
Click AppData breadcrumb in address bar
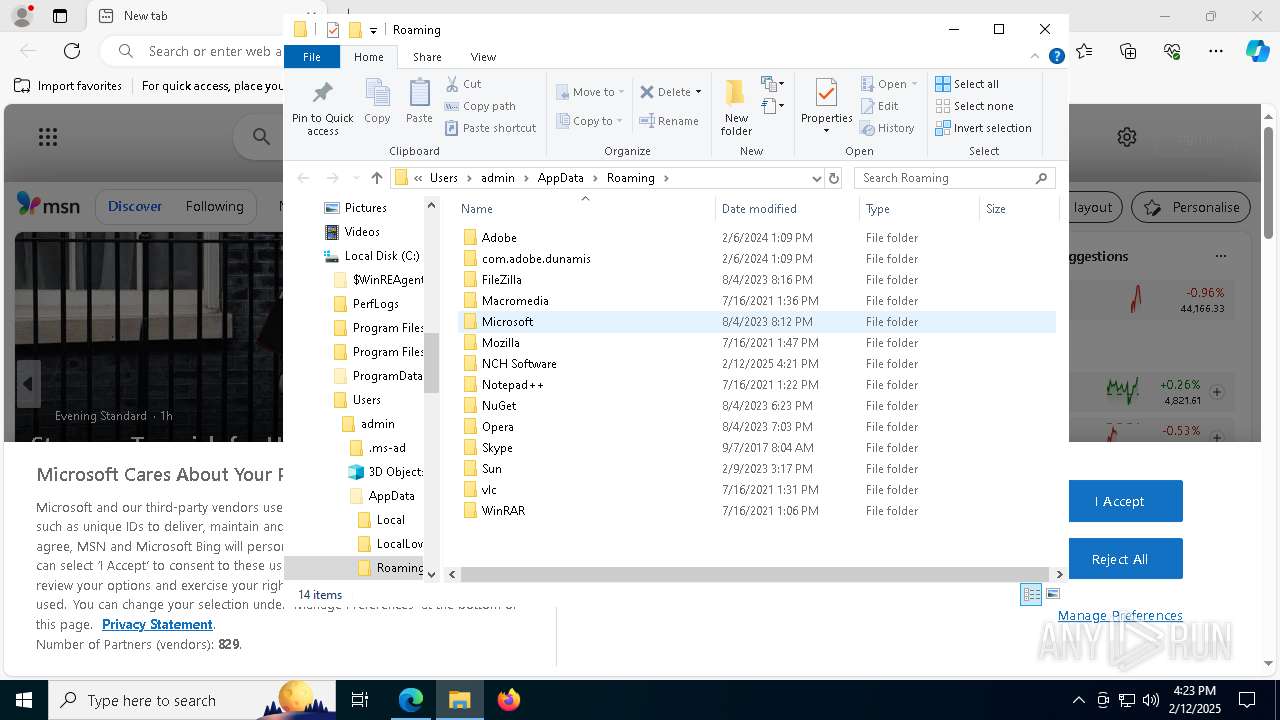pos(560,178)
